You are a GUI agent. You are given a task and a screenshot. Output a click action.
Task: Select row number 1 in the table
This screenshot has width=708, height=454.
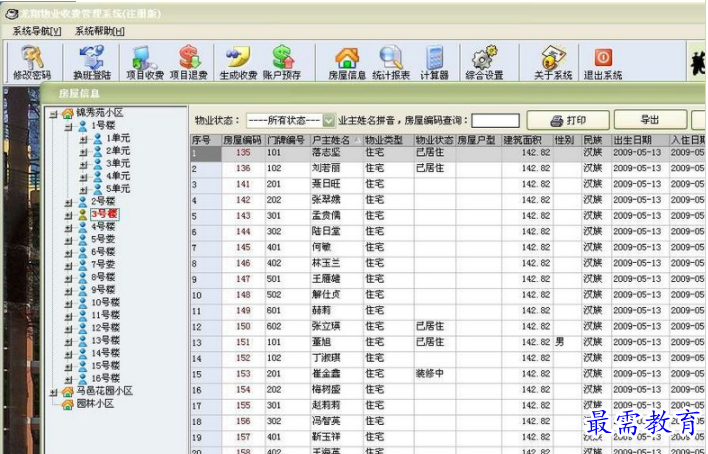coord(206,154)
